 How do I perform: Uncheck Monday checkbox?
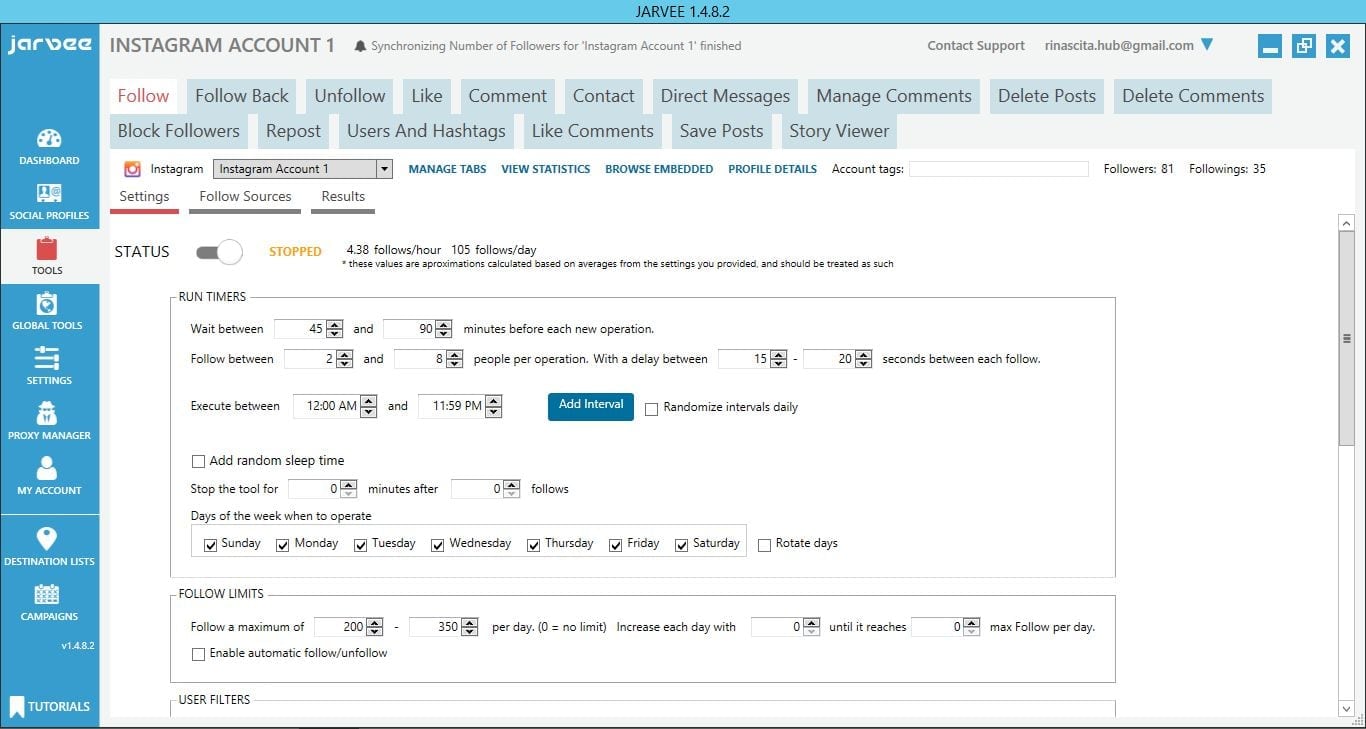[283, 545]
